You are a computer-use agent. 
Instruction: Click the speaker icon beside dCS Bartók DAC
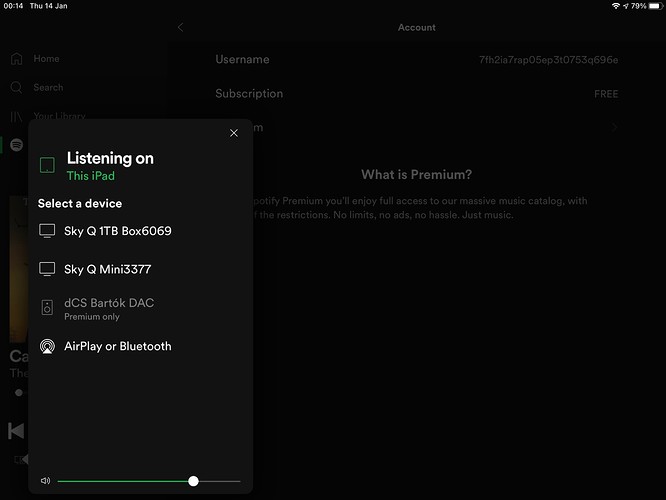(x=47, y=307)
